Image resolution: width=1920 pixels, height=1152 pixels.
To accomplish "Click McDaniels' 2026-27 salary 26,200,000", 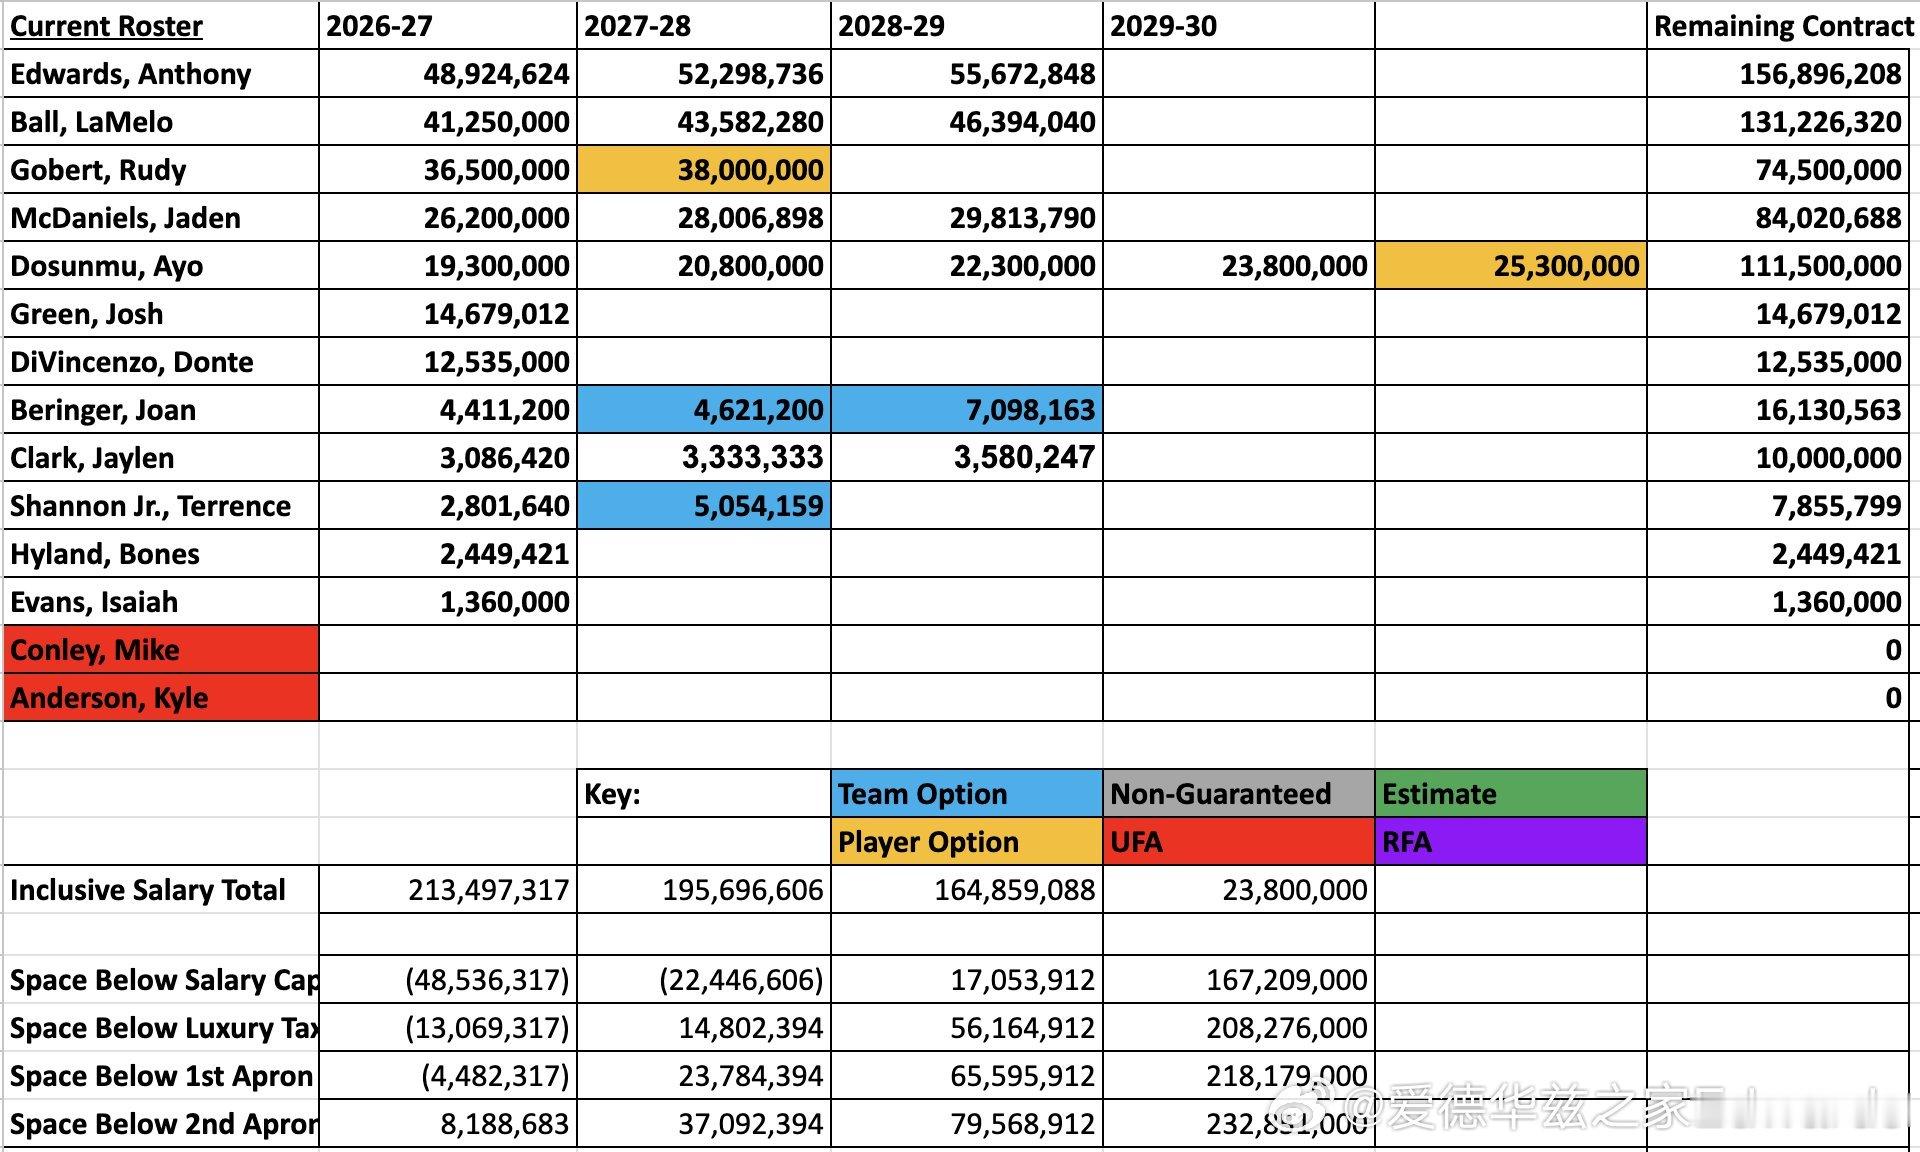I will [448, 217].
